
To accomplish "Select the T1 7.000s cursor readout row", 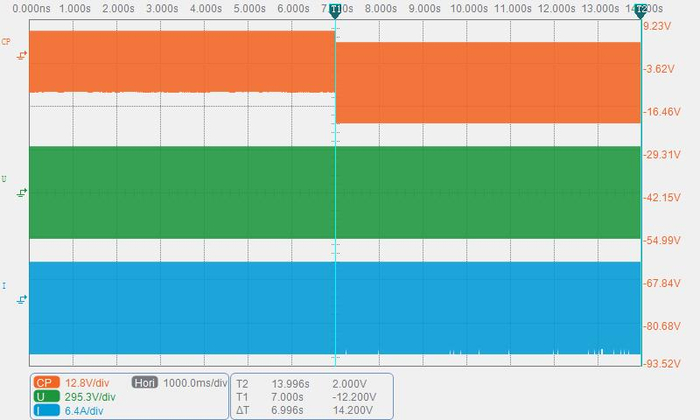I will point(306,397).
